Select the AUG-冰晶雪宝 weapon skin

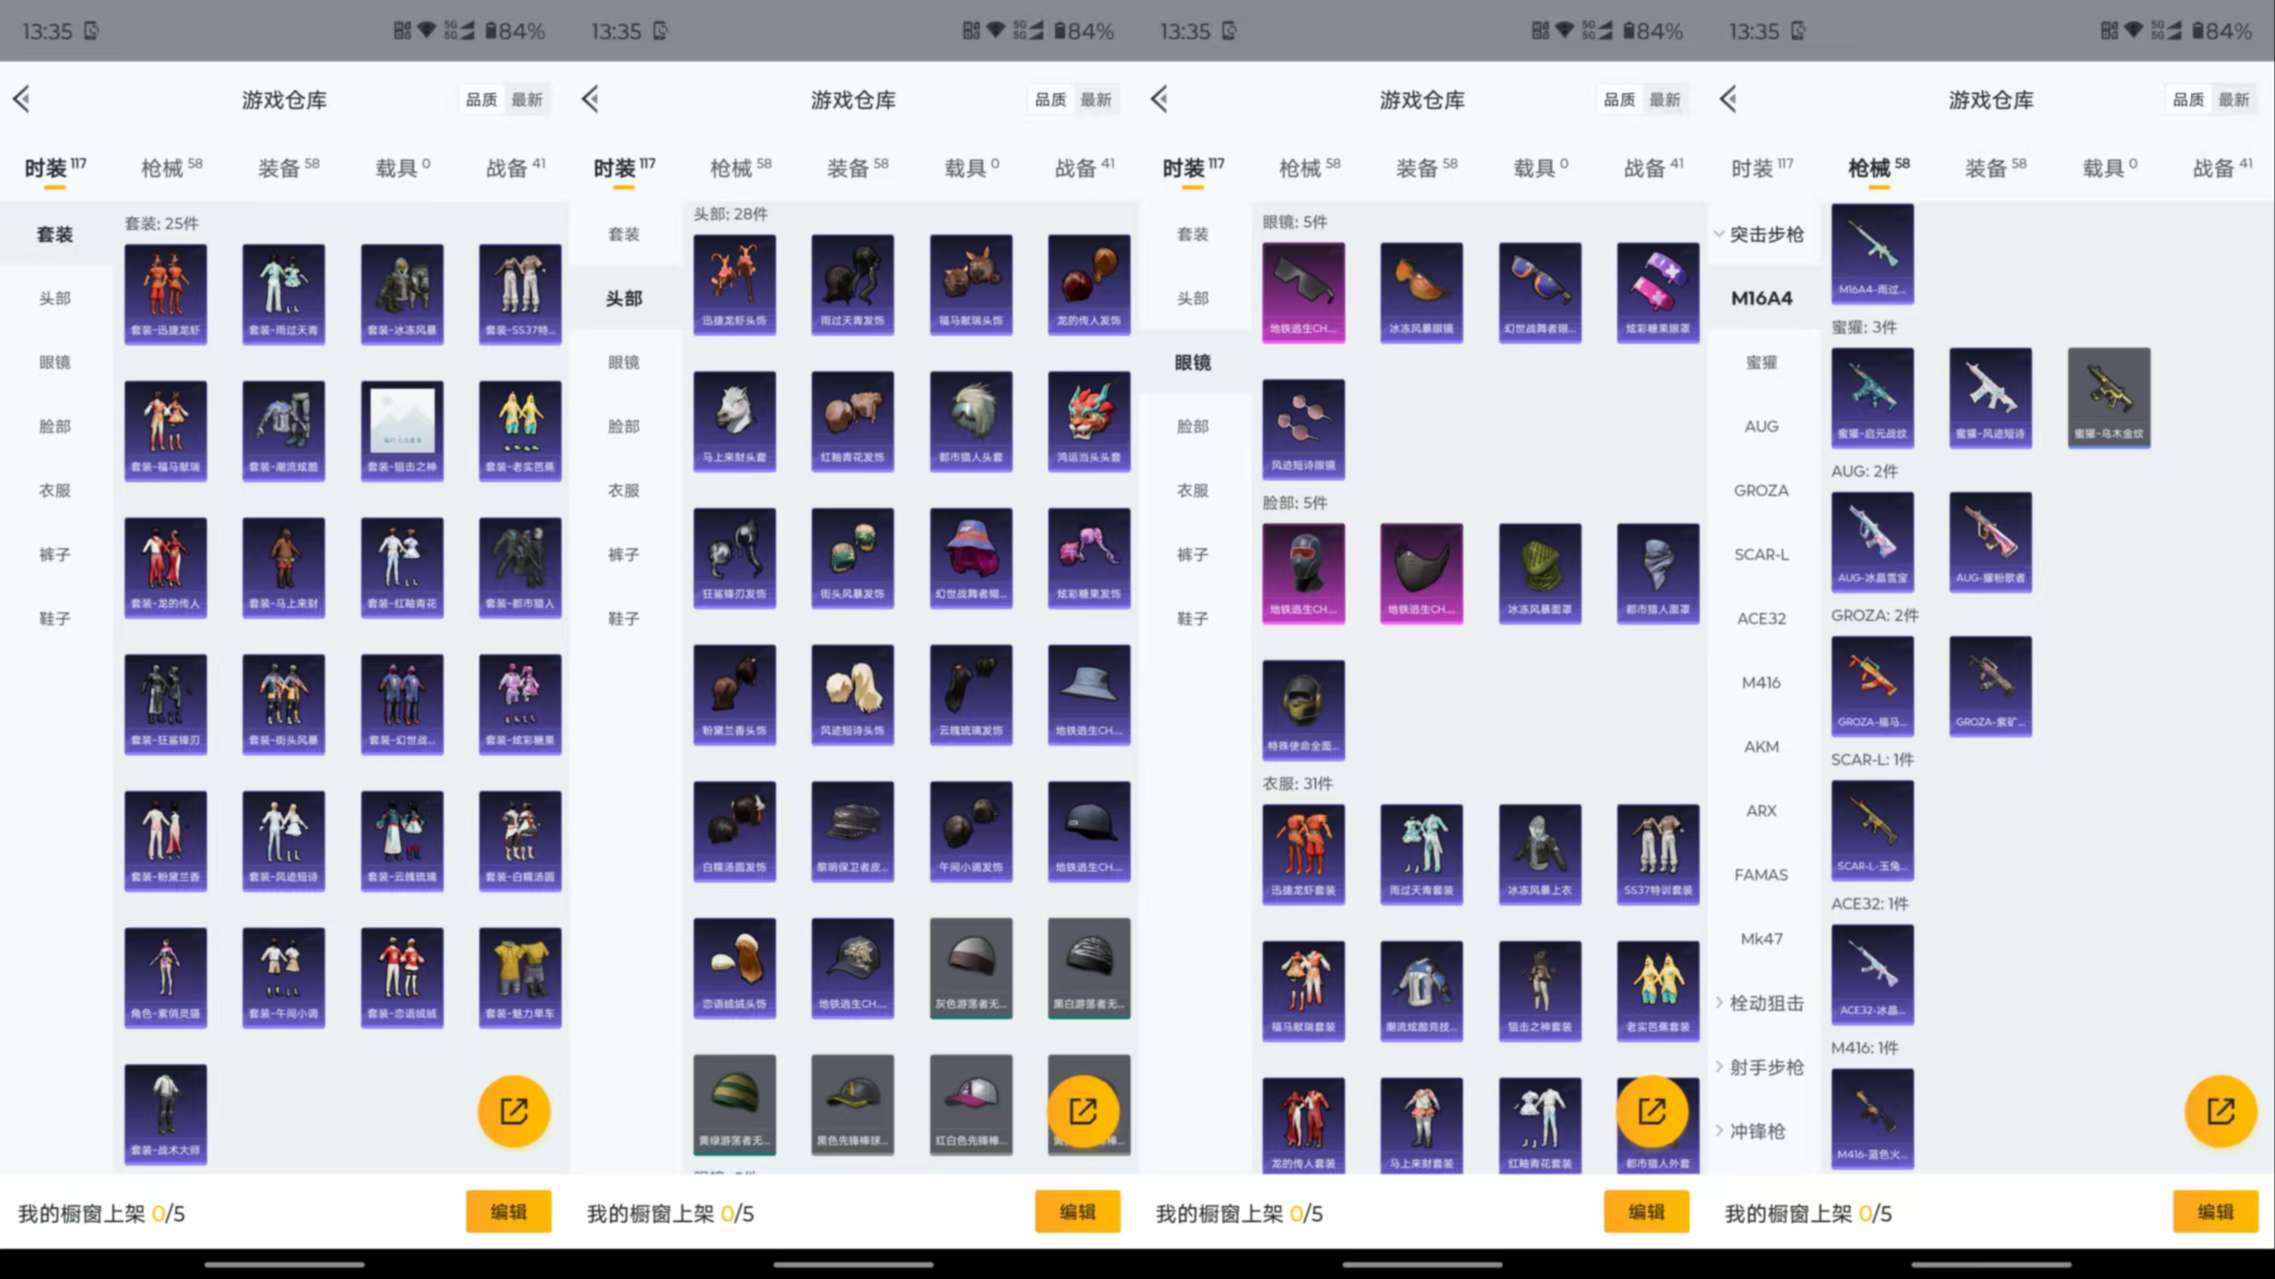coord(1872,541)
